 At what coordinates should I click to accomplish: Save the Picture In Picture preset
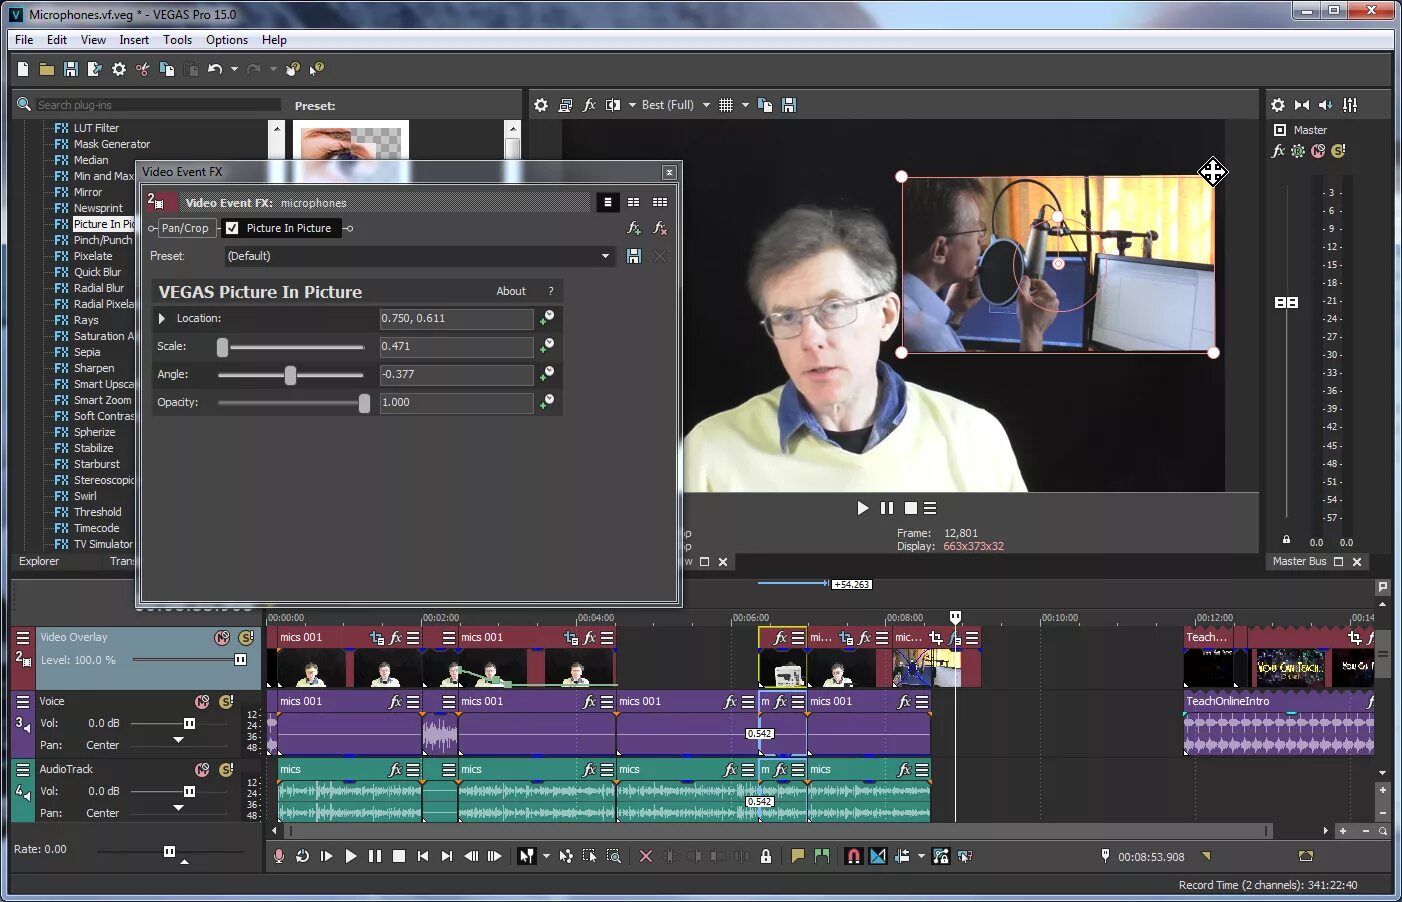pos(634,256)
